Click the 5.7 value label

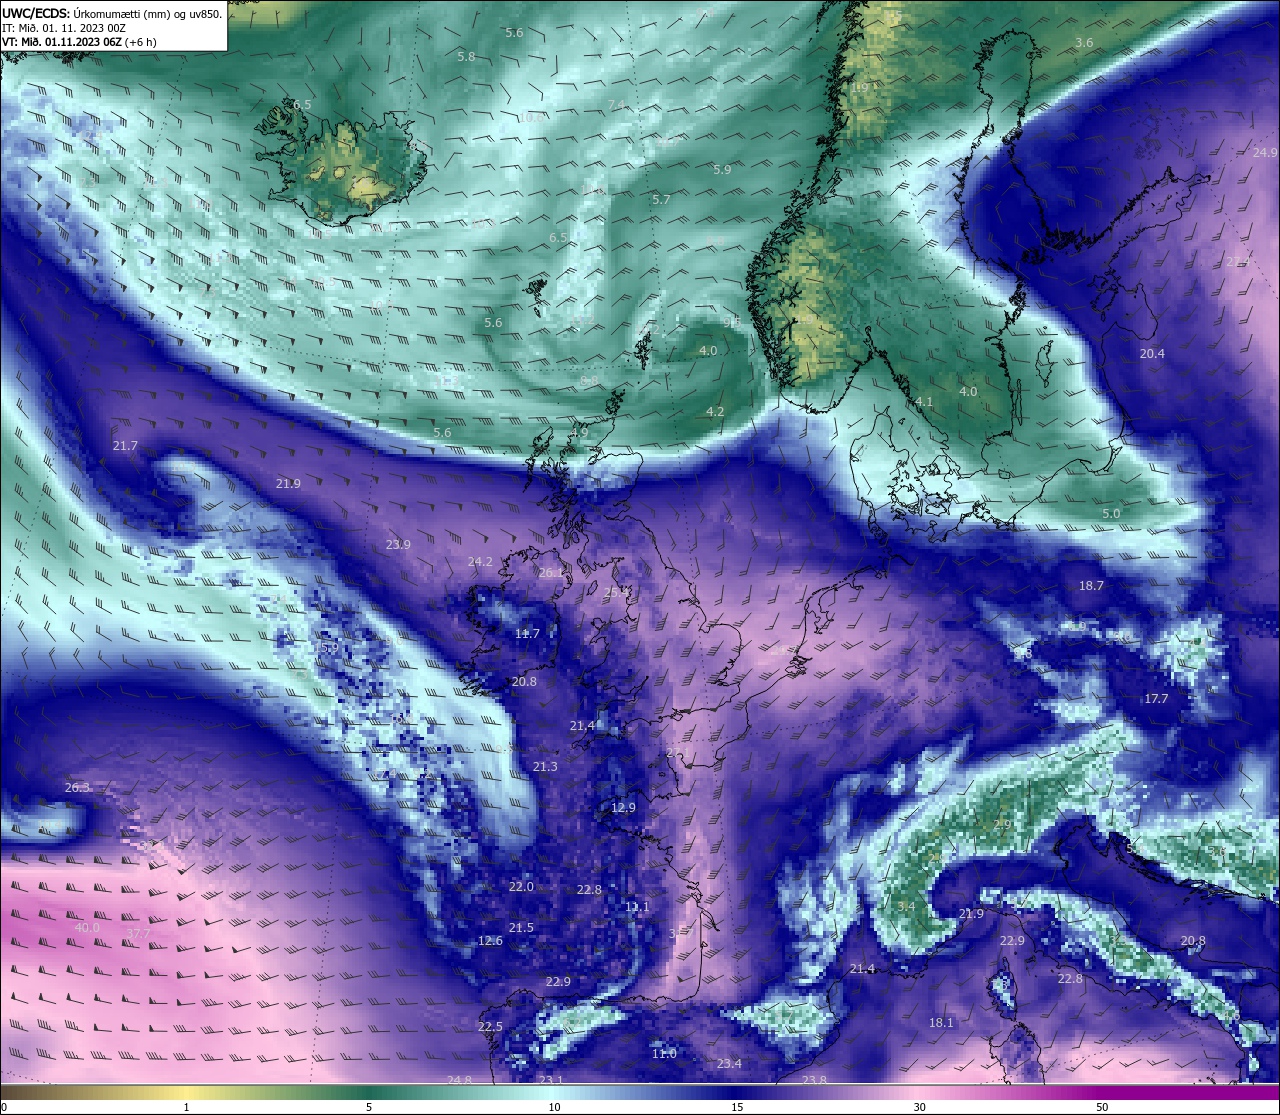(661, 200)
